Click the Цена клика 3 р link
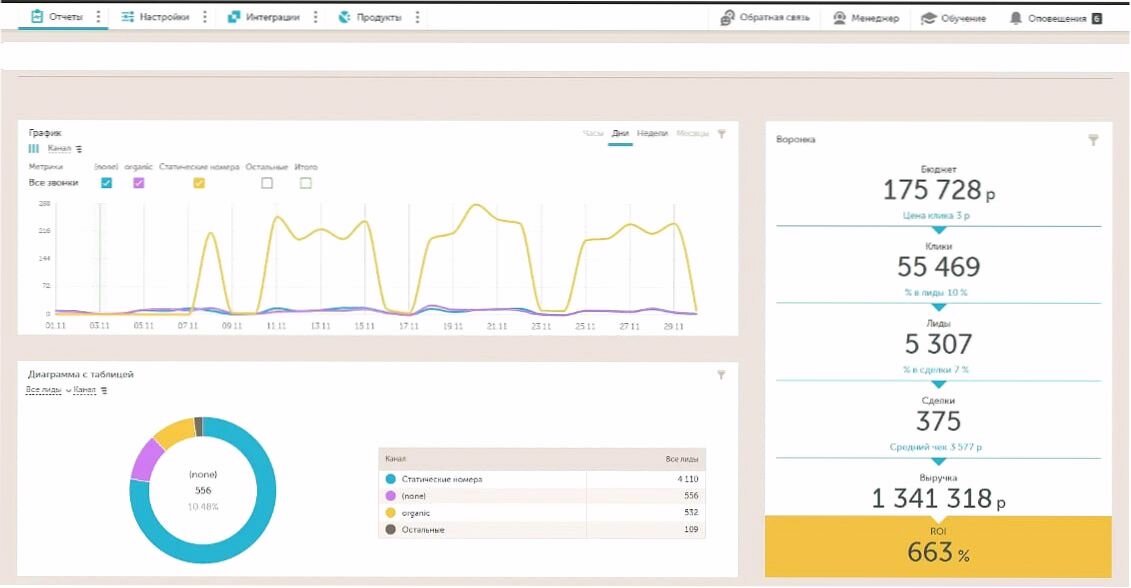 936,216
